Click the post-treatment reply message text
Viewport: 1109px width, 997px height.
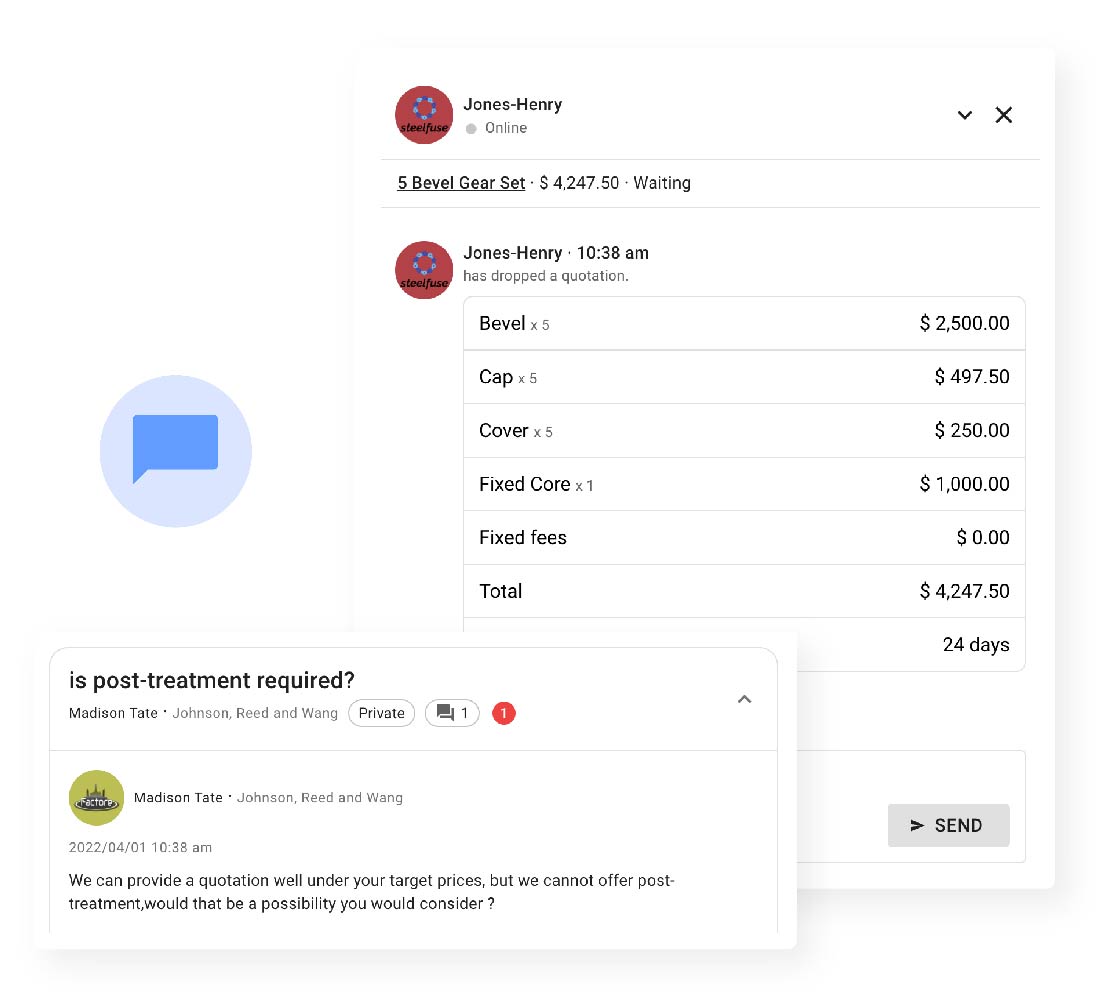371,892
